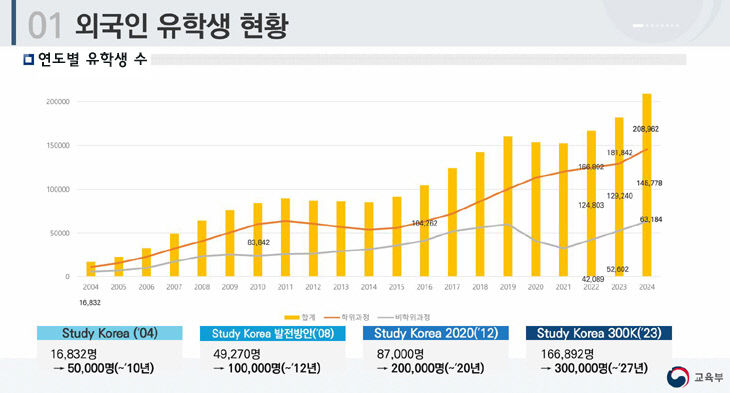Click the data label 42,089

point(593,279)
